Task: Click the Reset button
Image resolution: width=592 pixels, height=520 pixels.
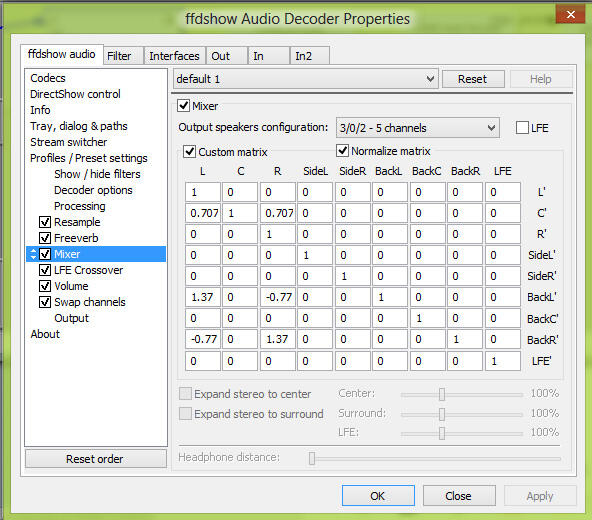Action: 473,79
